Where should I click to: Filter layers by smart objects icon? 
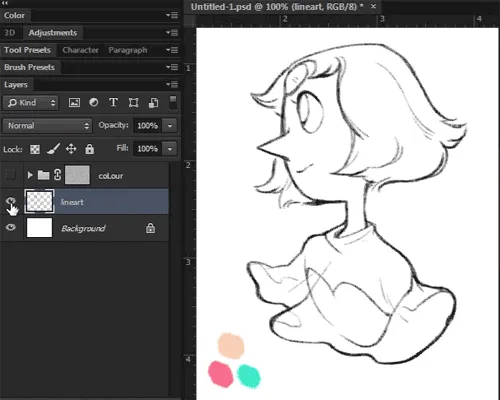pos(153,102)
